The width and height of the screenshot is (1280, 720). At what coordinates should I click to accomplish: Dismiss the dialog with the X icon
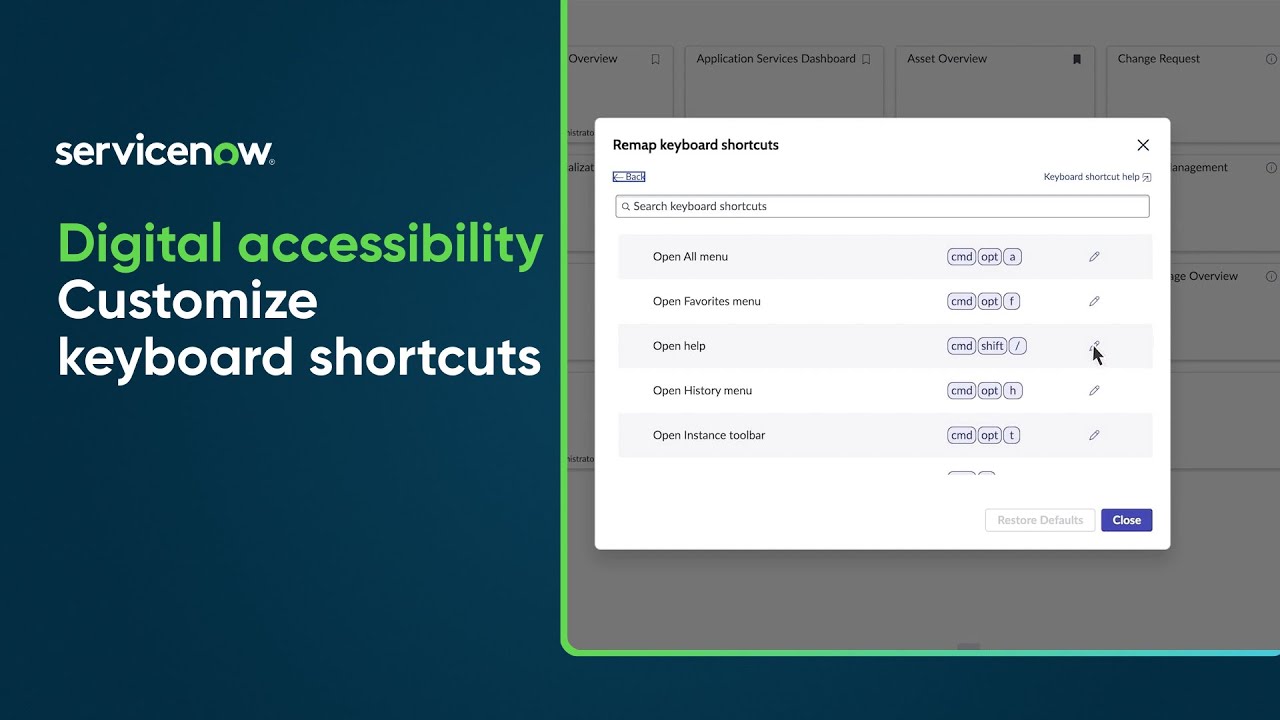coord(1143,144)
